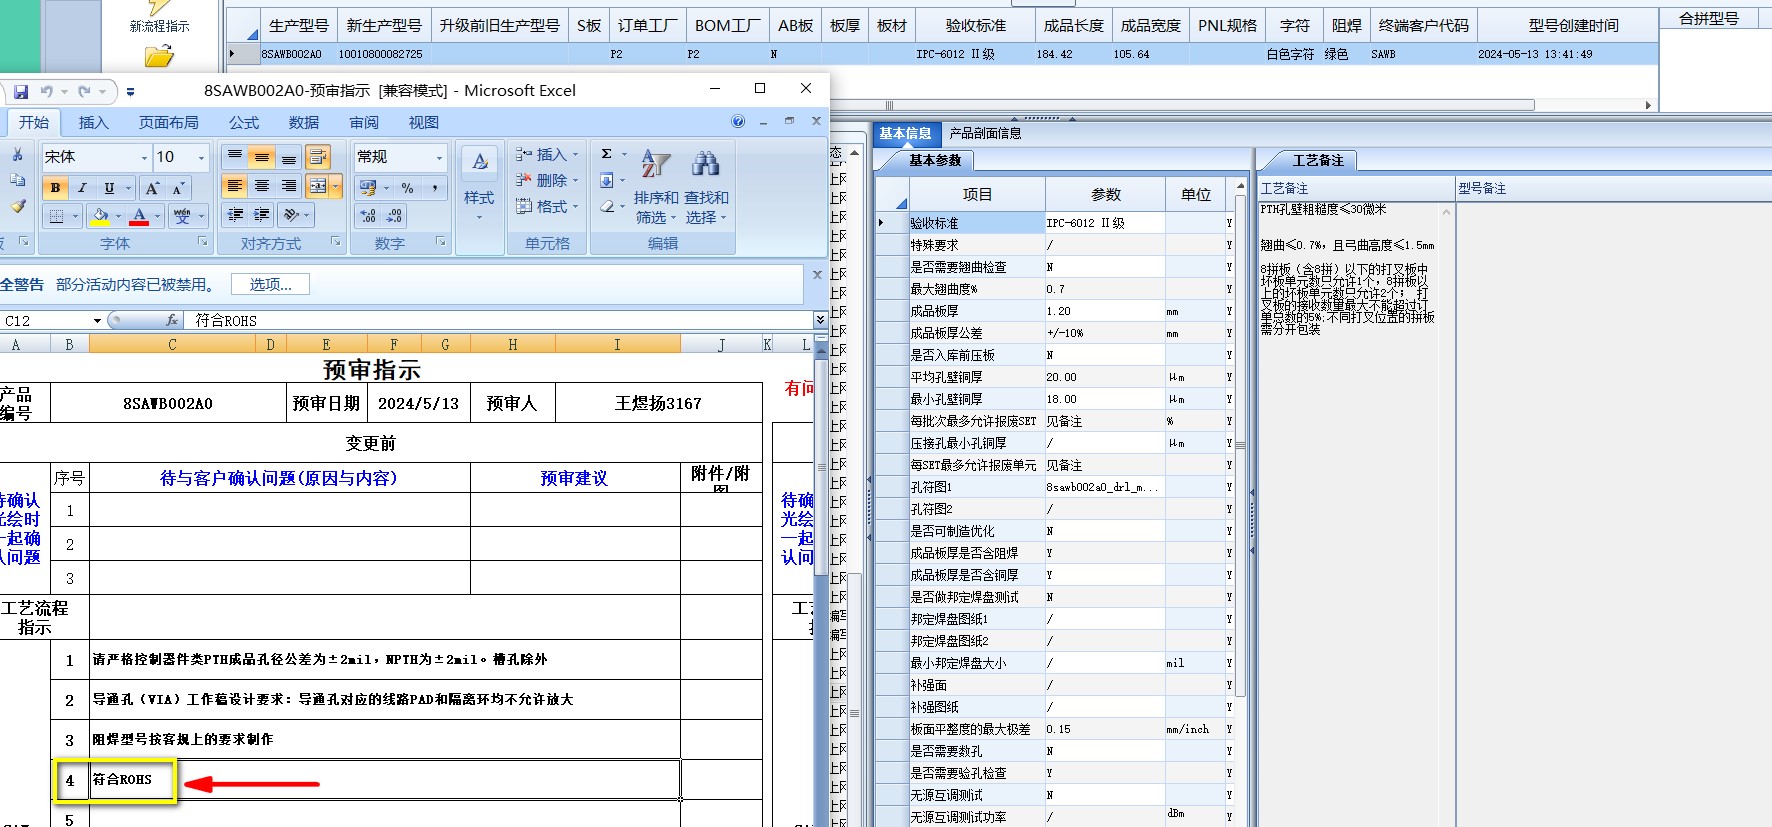Viewport: 1772px width, 827px height.
Task: Switch to 审阅 ribbon tab
Action: click(x=364, y=122)
